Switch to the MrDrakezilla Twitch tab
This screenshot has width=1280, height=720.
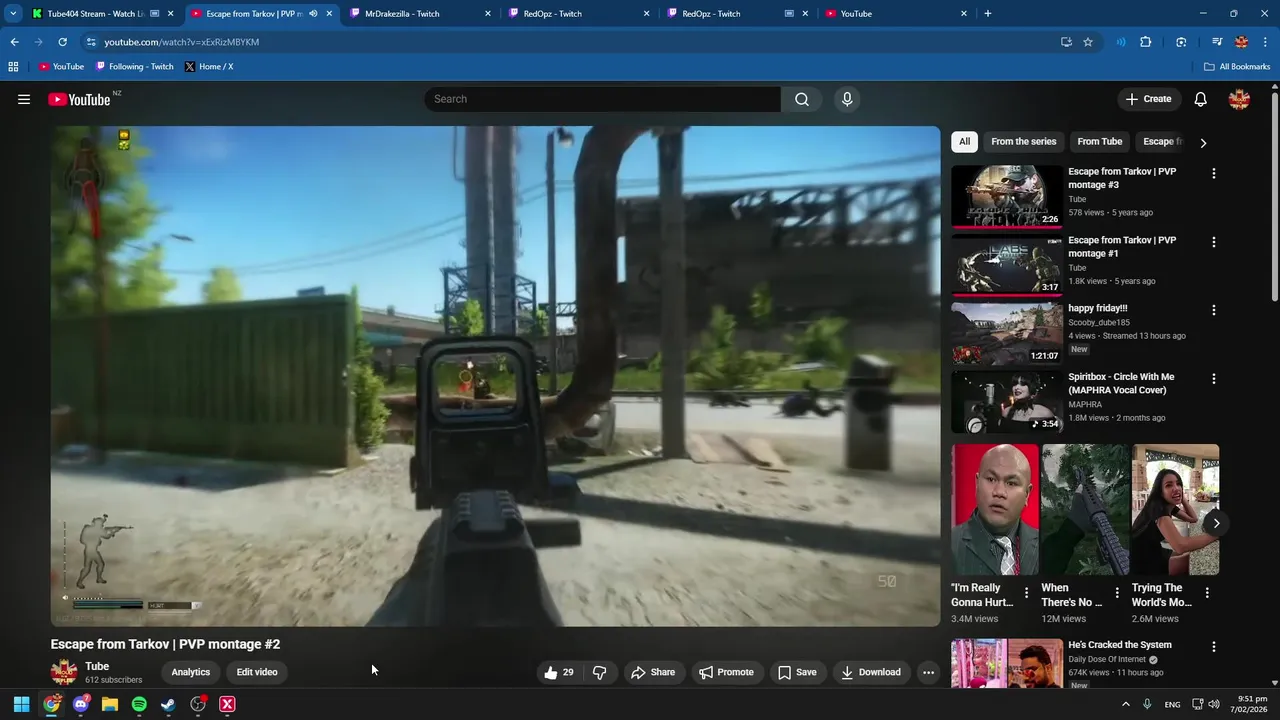pos(420,14)
